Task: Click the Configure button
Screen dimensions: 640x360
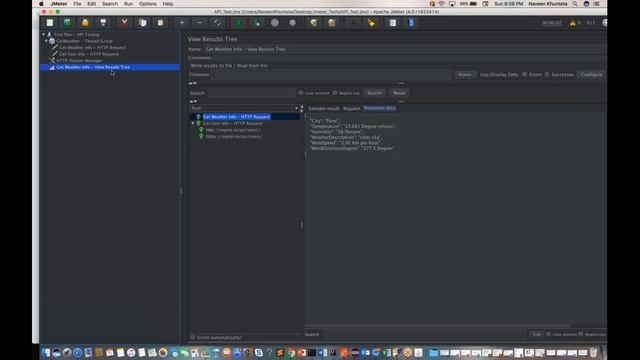Action: tap(591, 75)
